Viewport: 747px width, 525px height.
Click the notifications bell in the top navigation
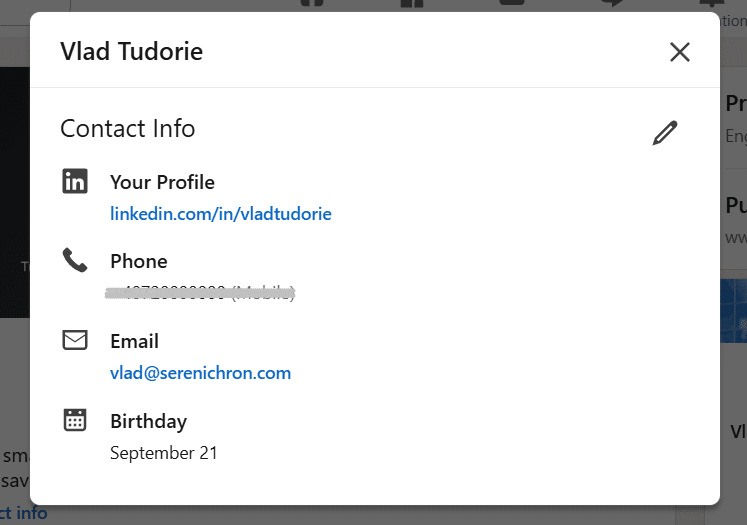[712, 4]
